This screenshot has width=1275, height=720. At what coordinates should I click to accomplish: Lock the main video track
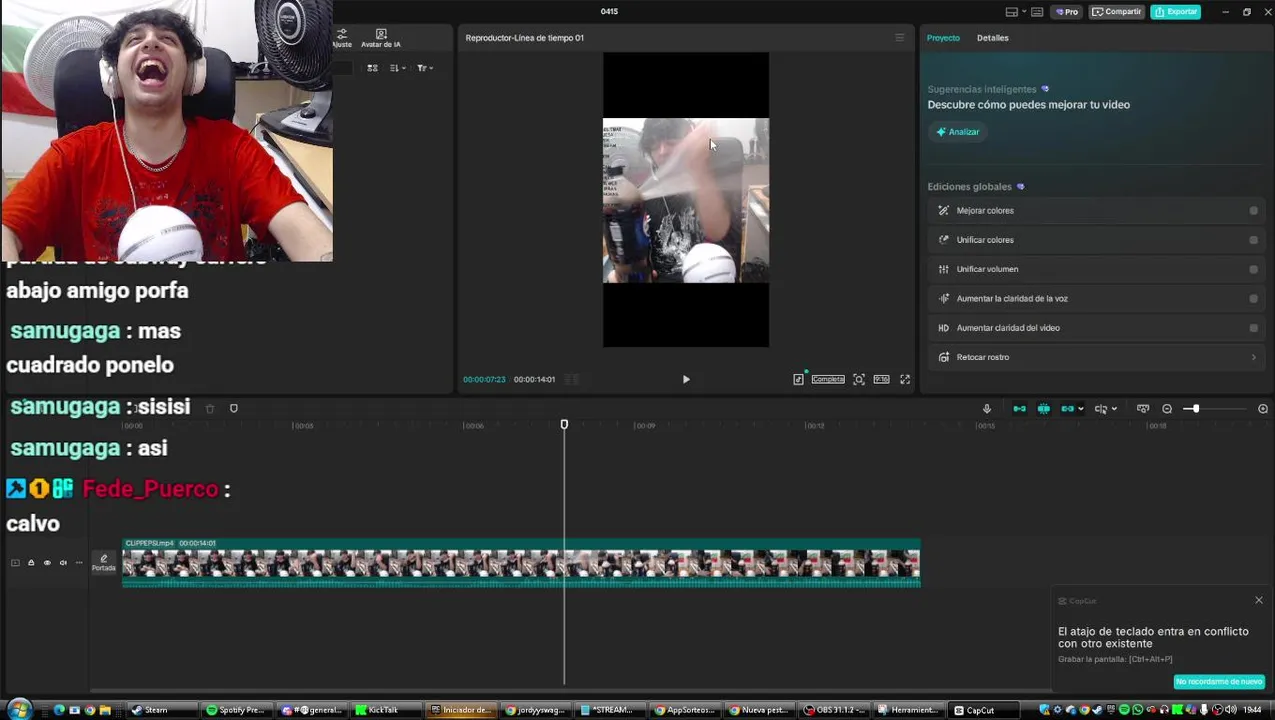(x=31, y=563)
